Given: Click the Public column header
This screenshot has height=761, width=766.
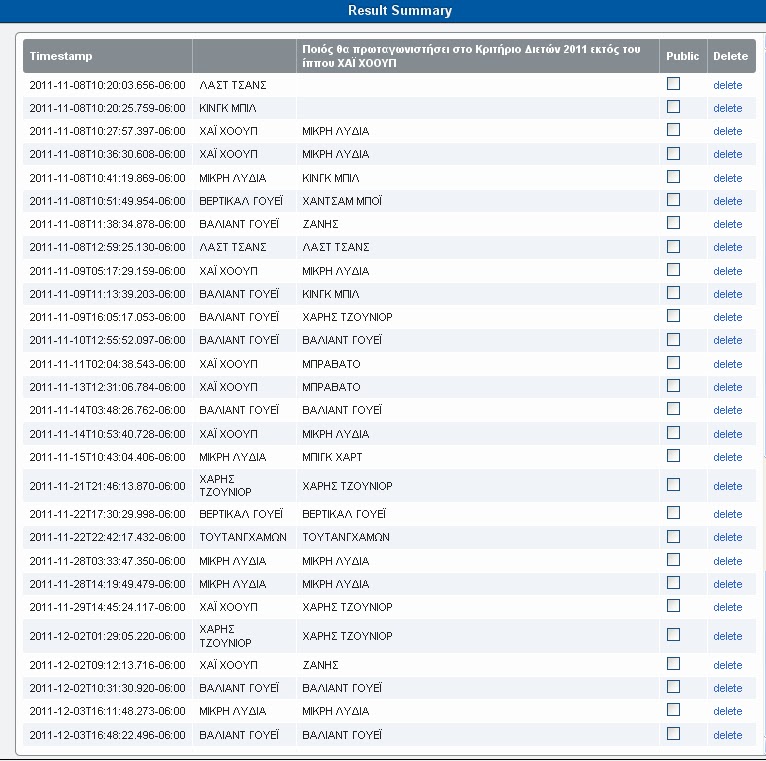Looking at the screenshot, I should [x=682, y=56].
